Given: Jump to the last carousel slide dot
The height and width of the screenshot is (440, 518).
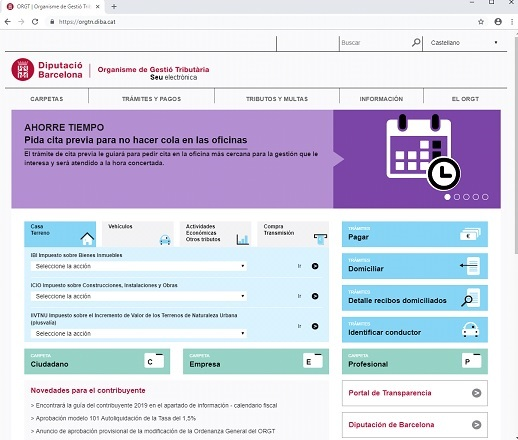Looking at the screenshot, I should 485,197.
